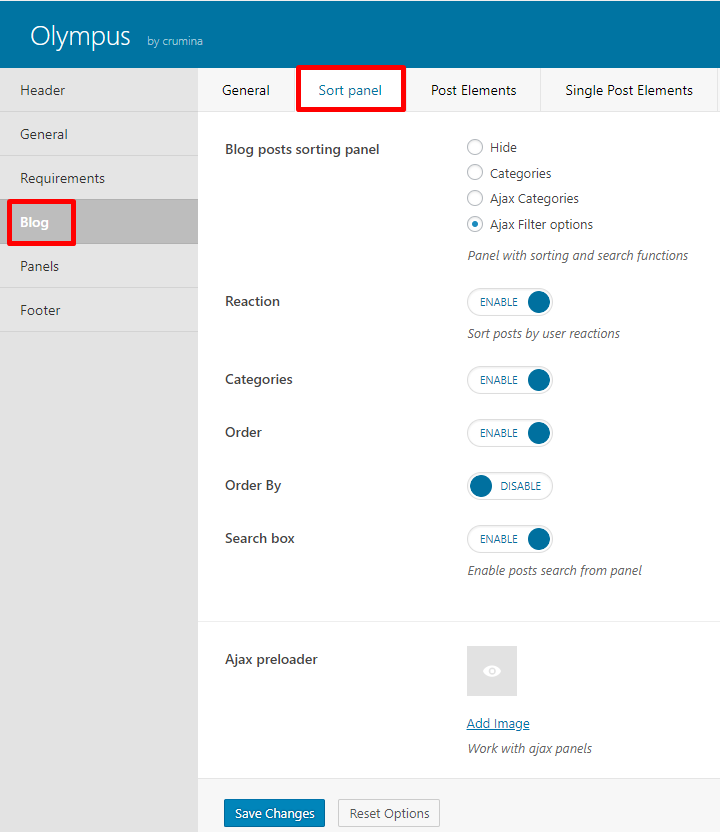Select the Ajax Filter options radio button
720x832 pixels.
(475, 224)
